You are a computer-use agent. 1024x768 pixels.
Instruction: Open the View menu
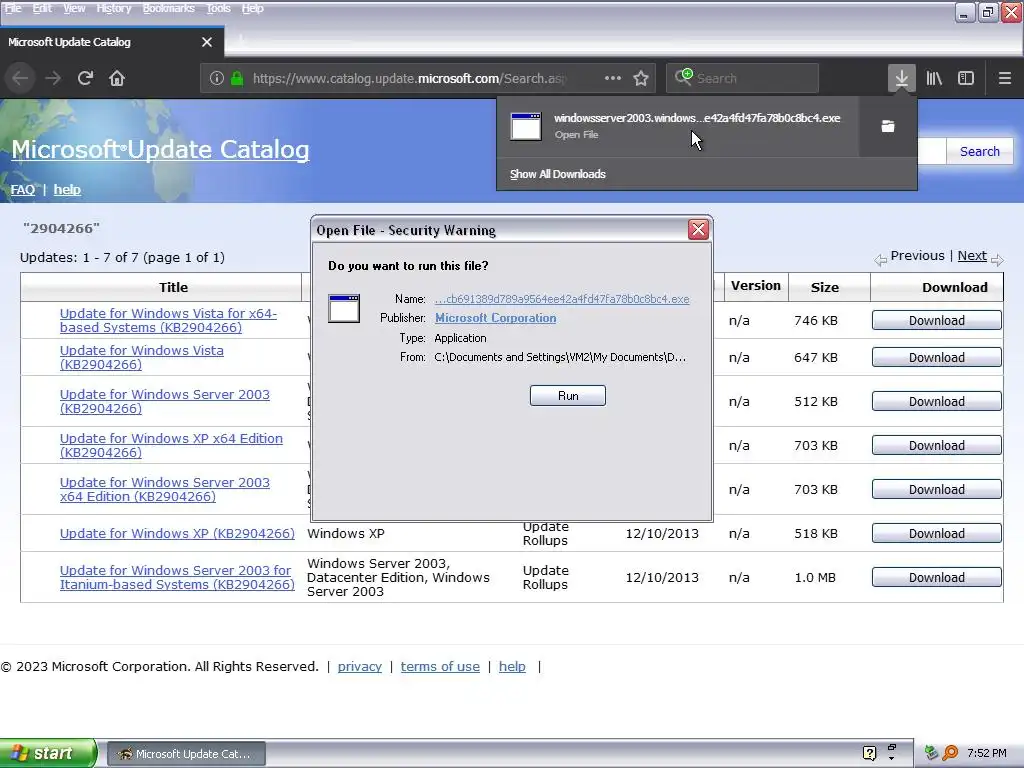(x=74, y=8)
